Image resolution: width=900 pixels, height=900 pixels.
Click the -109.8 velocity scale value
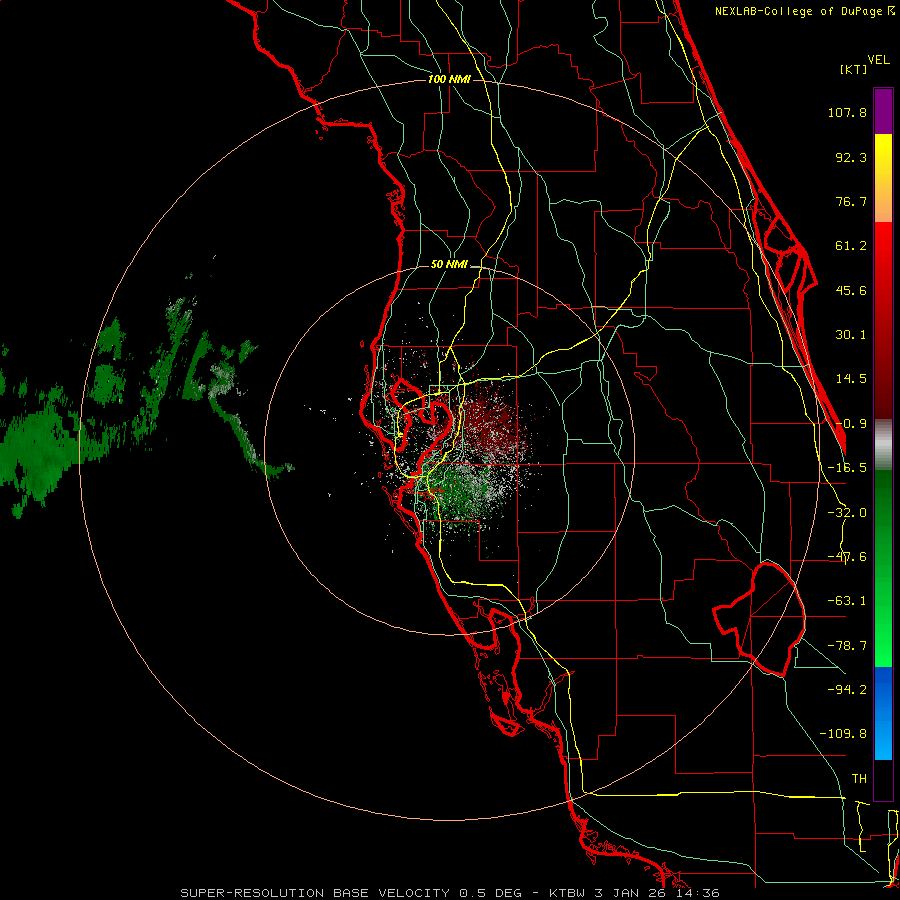[x=843, y=734]
